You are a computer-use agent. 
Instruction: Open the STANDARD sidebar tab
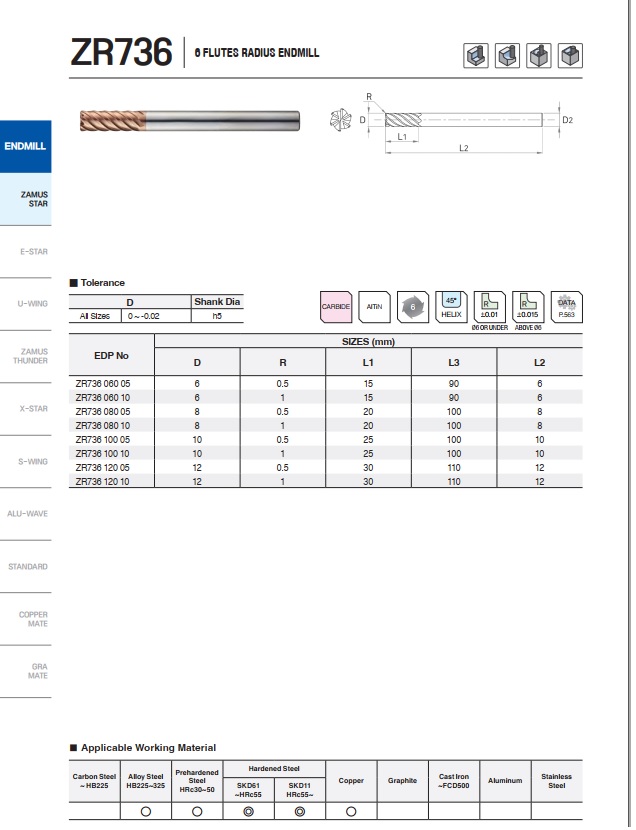coord(25,566)
